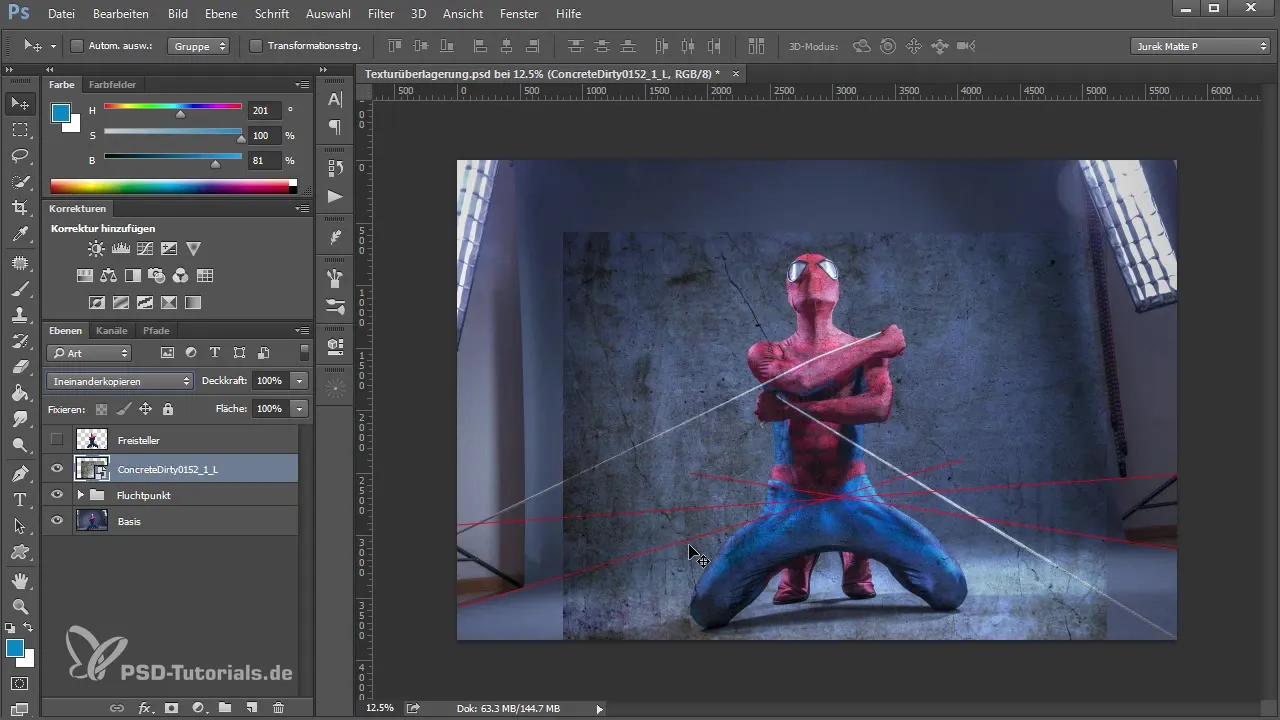The width and height of the screenshot is (1280, 720).
Task: Select the Eraser tool
Action: [20, 367]
